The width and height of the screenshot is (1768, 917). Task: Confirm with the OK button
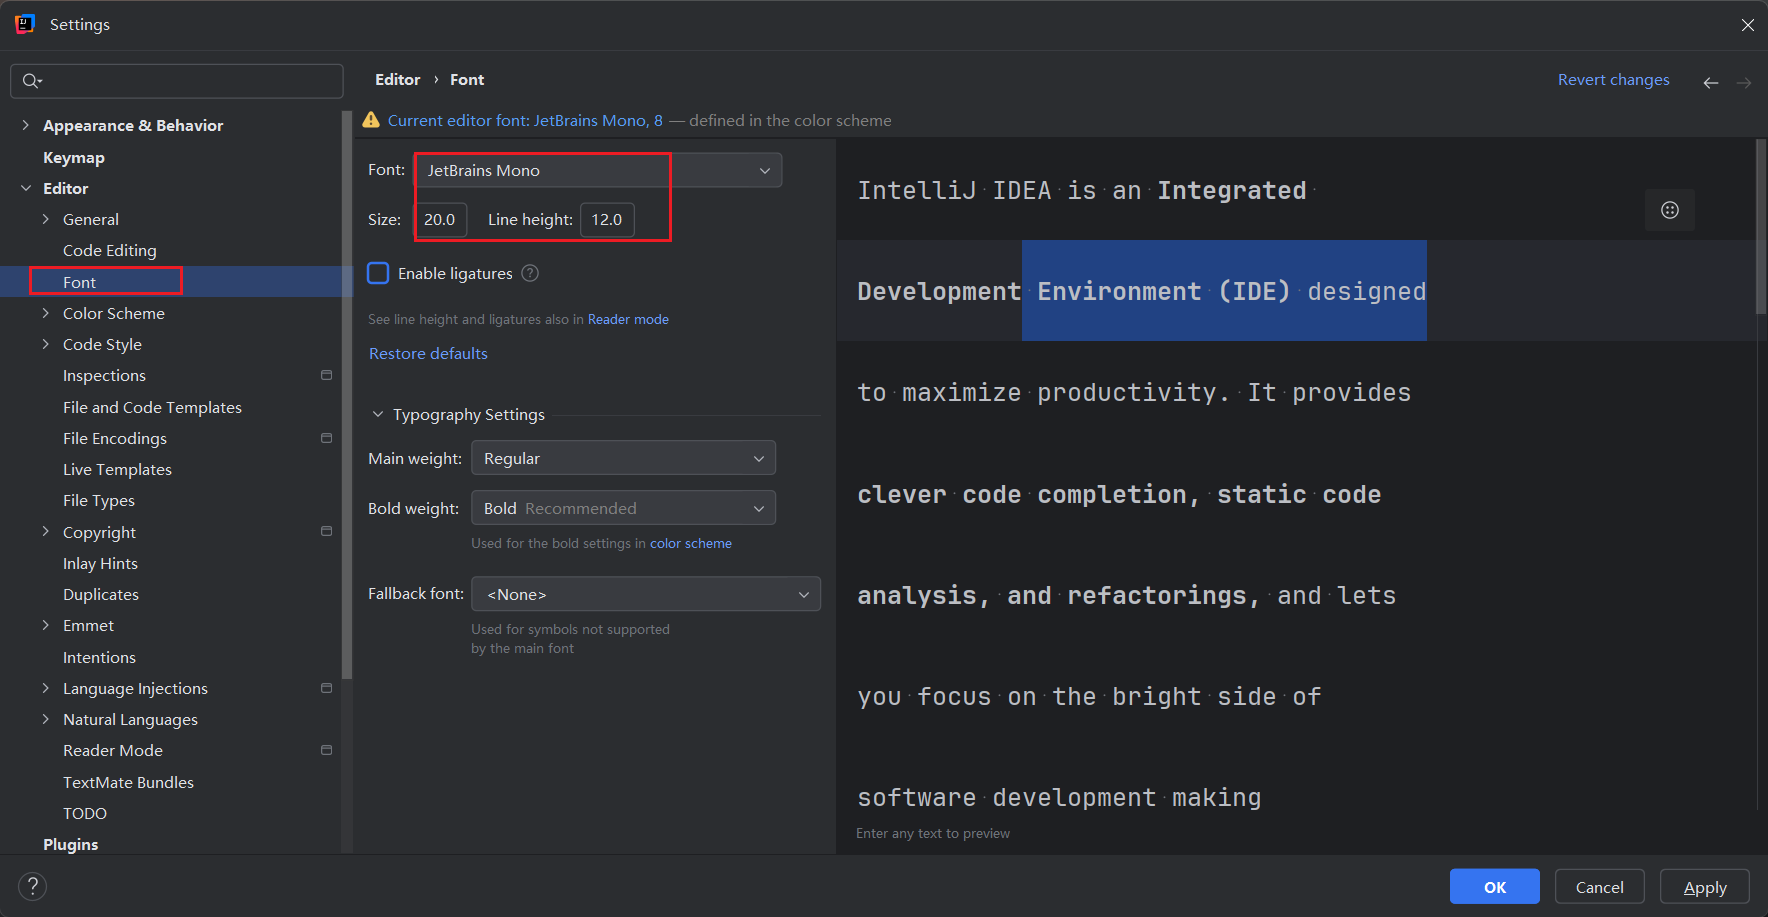pos(1495,887)
